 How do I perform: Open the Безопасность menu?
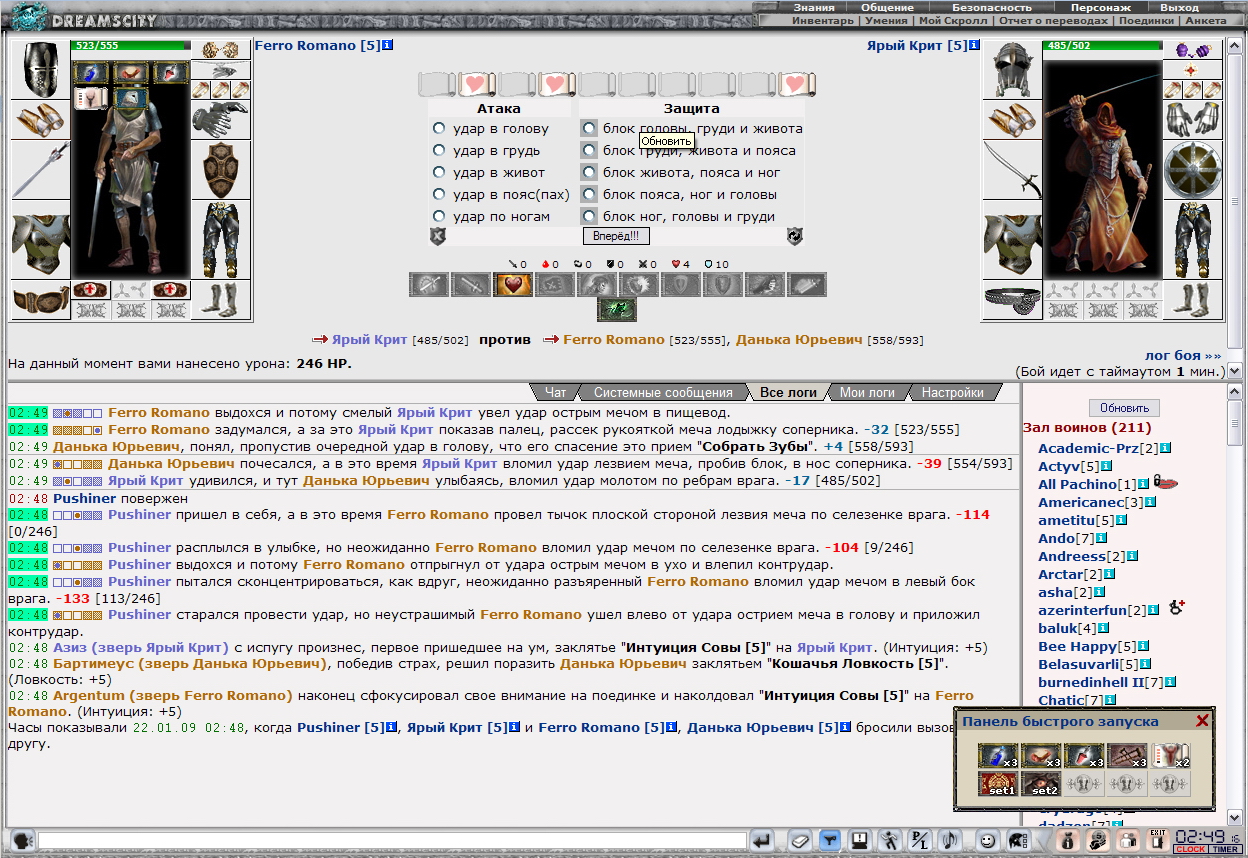pos(992,7)
